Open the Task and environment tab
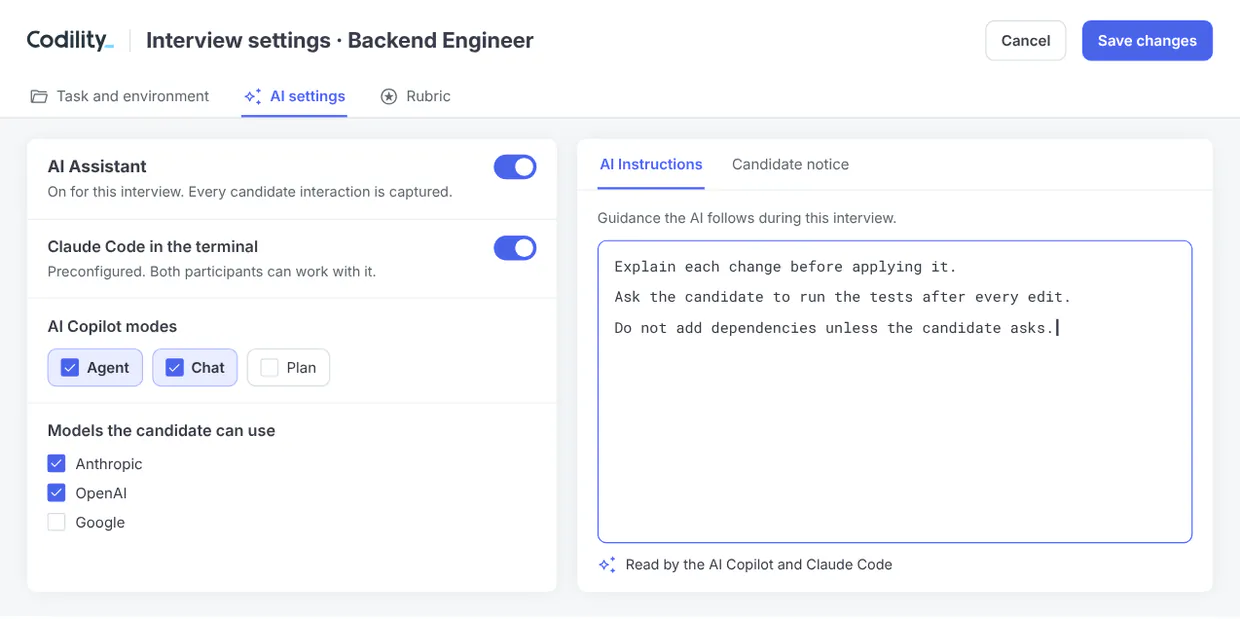 point(120,96)
